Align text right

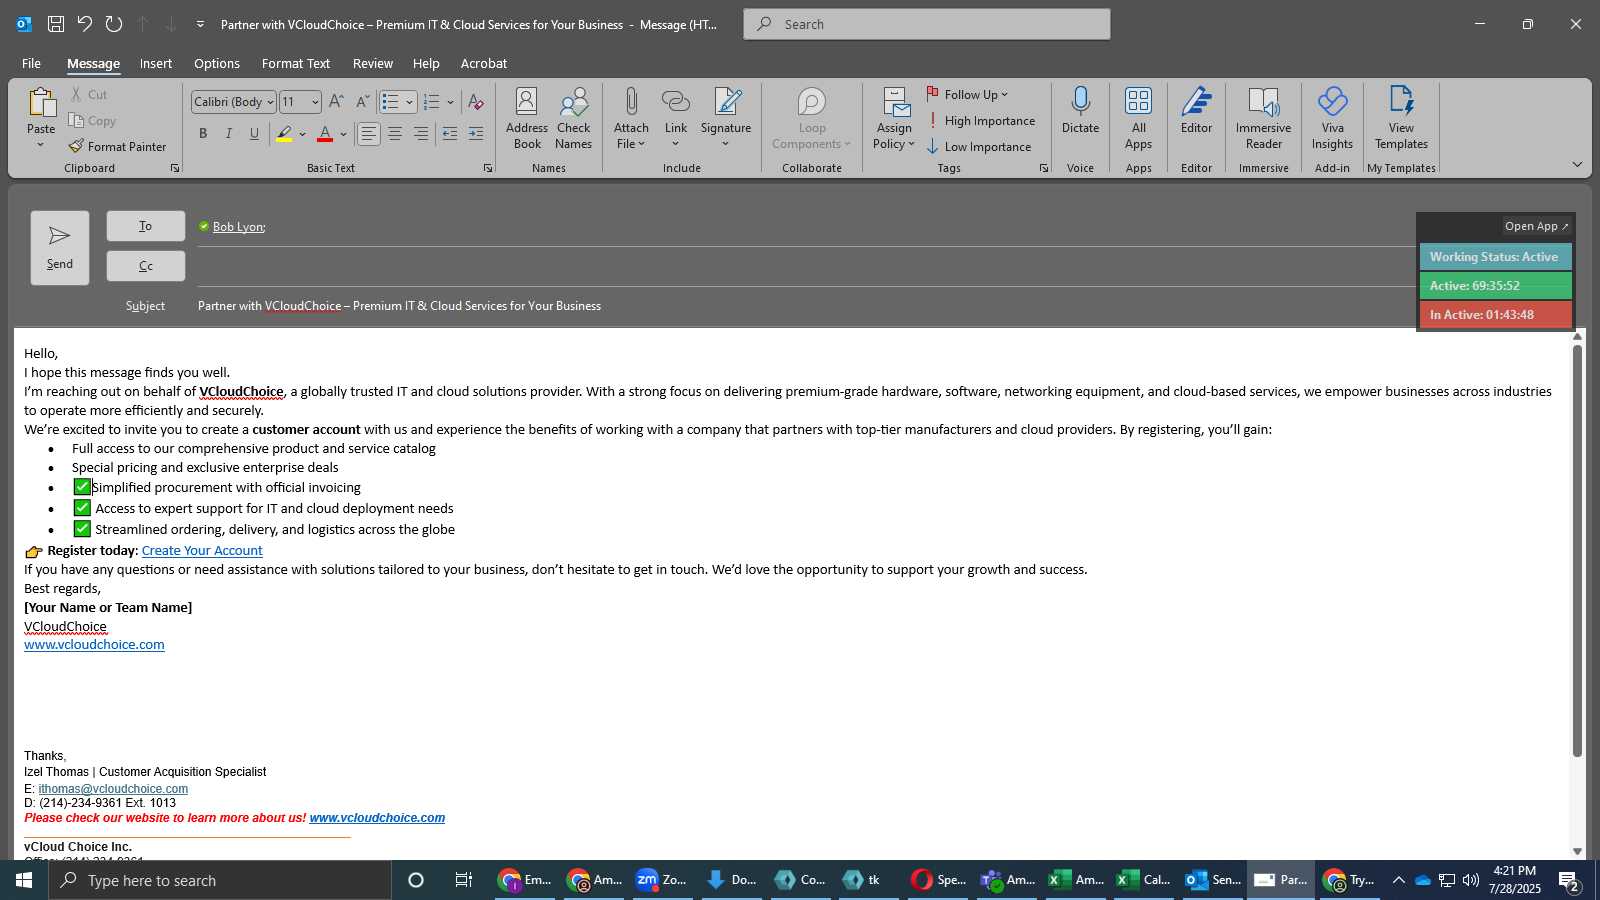click(421, 134)
